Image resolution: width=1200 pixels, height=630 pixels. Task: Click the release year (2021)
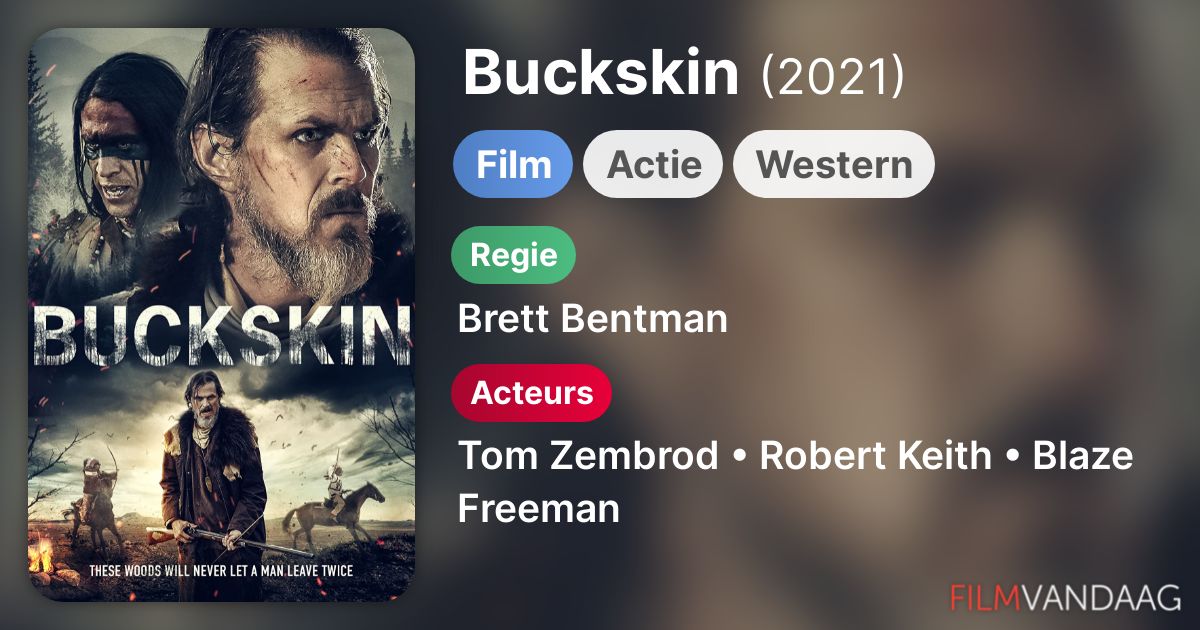point(832,75)
